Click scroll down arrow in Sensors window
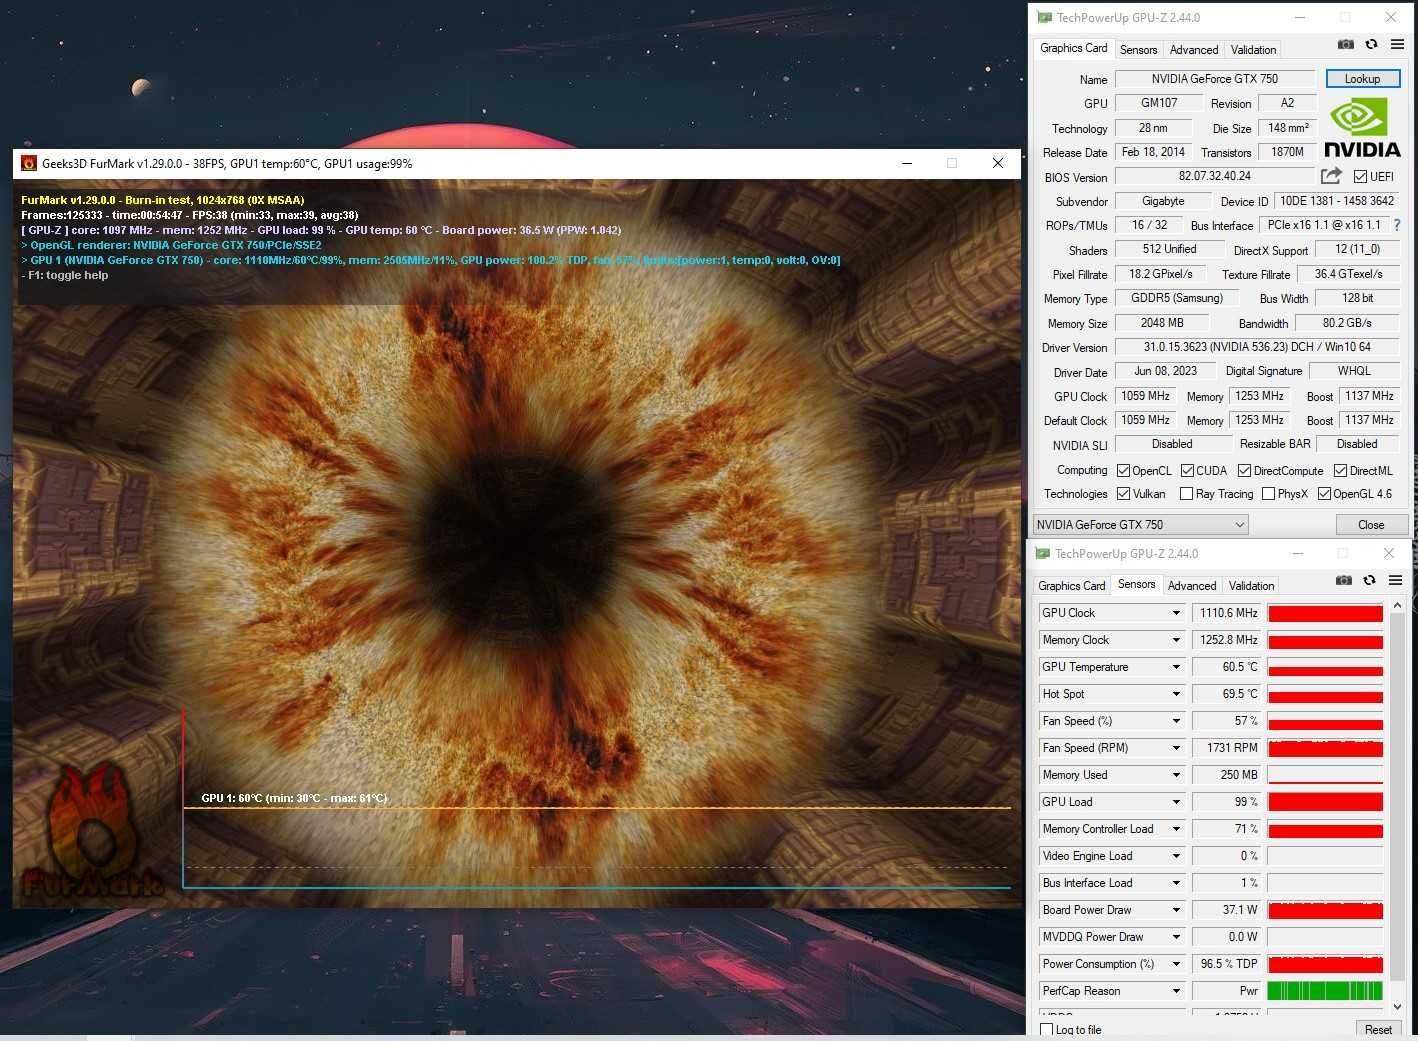 click(x=1397, y=1006)
